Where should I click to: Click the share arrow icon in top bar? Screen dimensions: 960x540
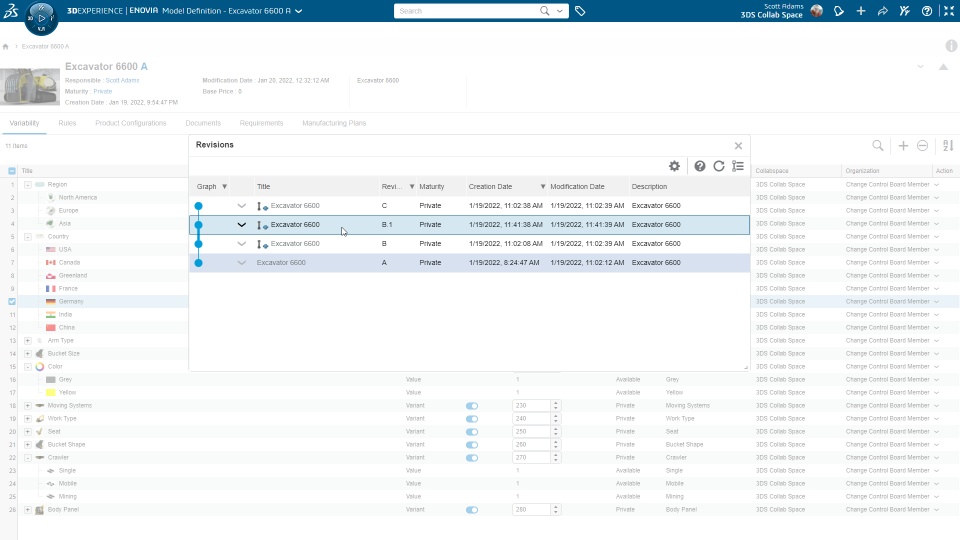[882, 11]
